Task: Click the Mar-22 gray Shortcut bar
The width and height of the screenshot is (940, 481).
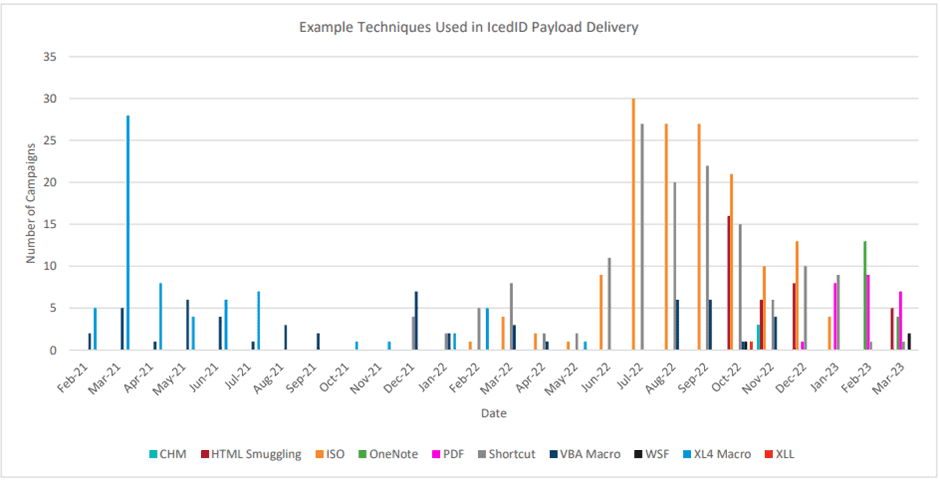Action: [x=511, y=317]
